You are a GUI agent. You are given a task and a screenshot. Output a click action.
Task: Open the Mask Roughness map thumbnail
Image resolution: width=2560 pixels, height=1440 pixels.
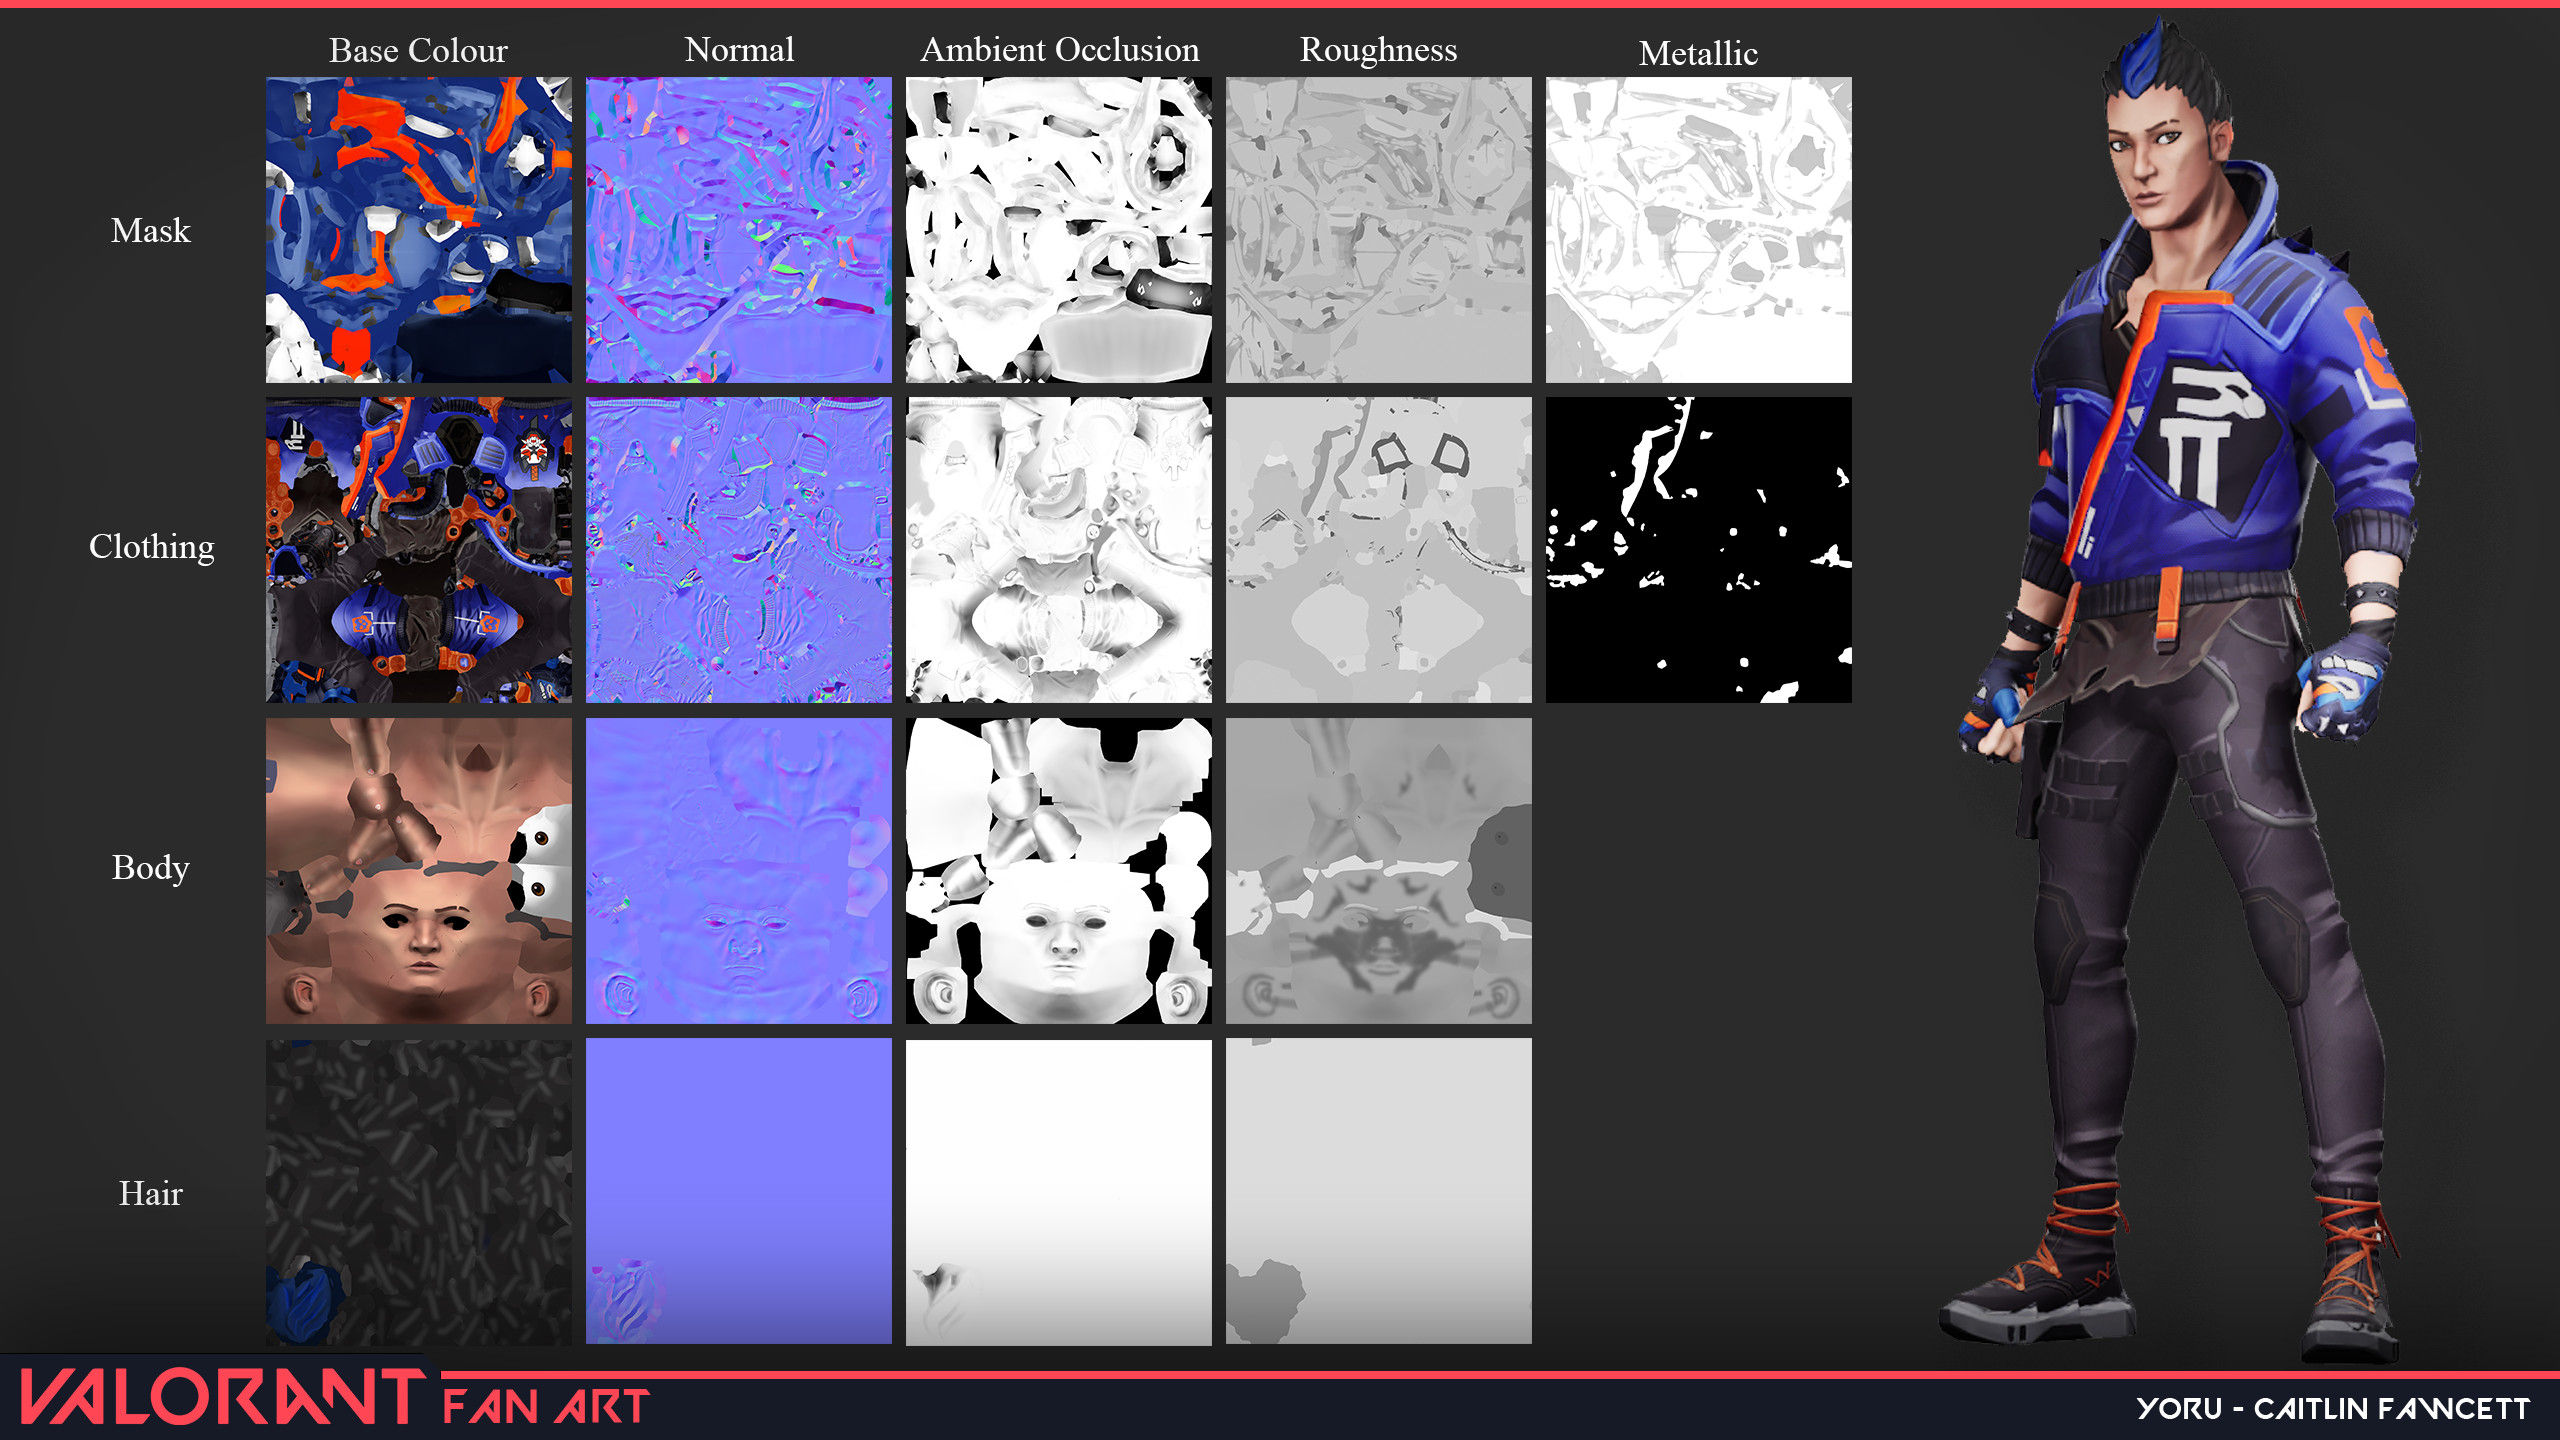1379,230
